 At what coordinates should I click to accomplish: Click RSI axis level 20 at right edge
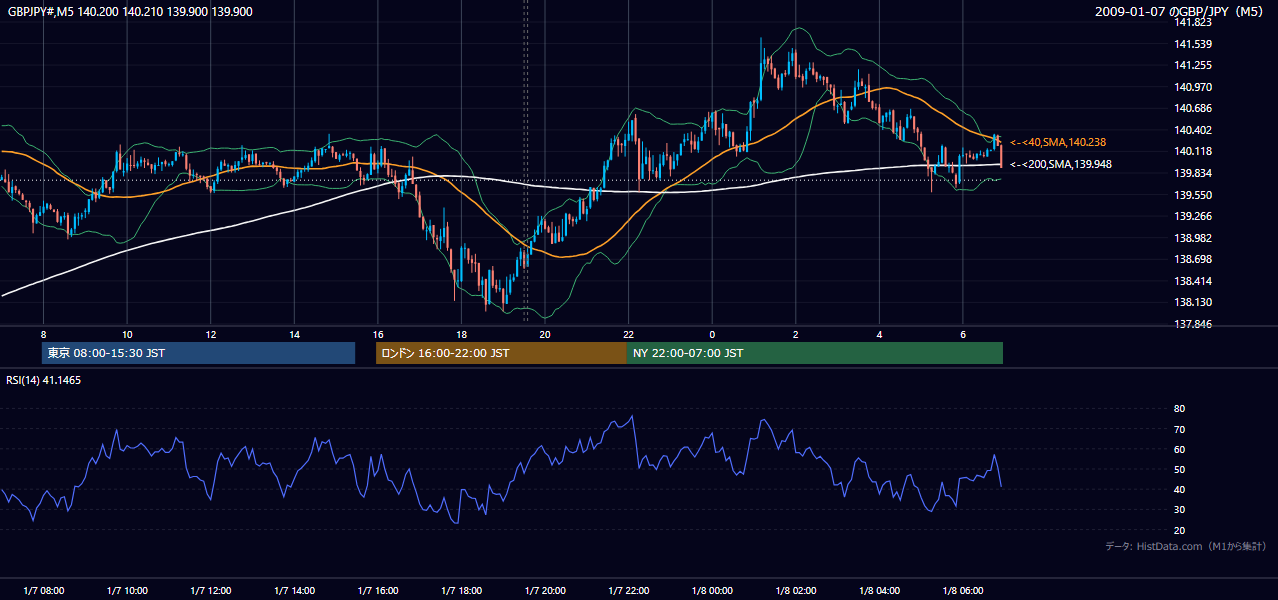coord(1180,530)
